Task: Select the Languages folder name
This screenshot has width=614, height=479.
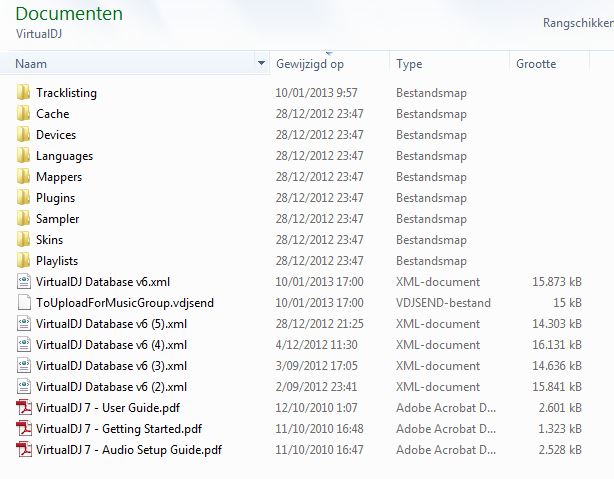Action: [64, 156]
